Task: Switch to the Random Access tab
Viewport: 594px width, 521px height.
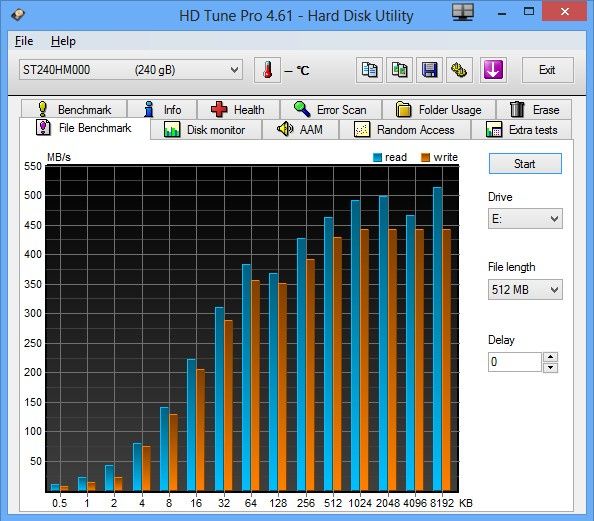Action: point(405,130)
